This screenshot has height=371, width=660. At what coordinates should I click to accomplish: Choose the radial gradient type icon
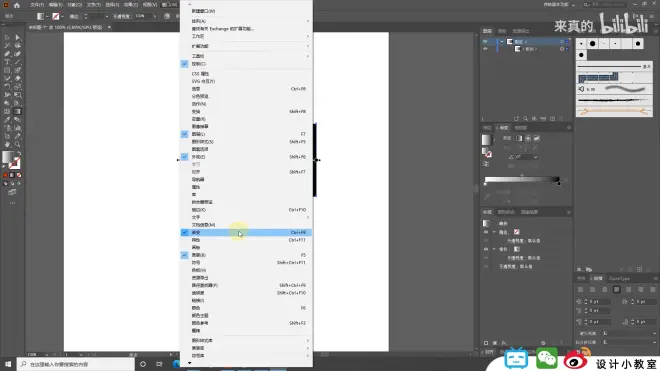(528, 139)
